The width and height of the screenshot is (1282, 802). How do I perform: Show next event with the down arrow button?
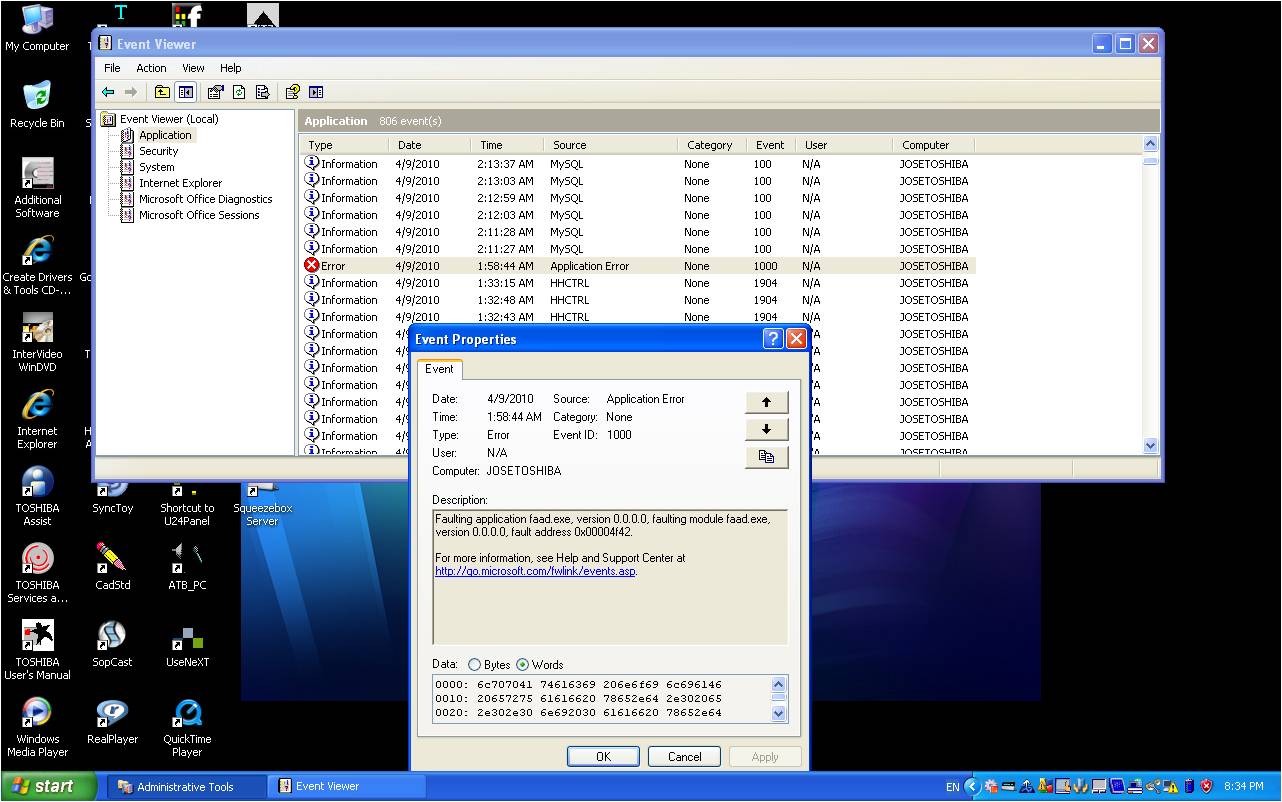coord(766,429)
